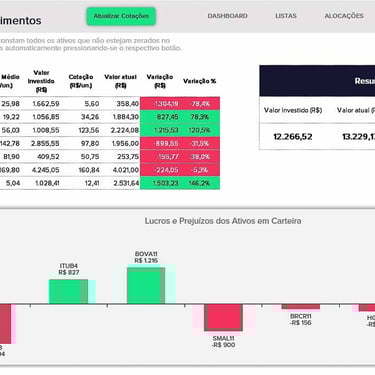
Task: Click the Valor Investido (R$) summary label
Action: point(293,110)
